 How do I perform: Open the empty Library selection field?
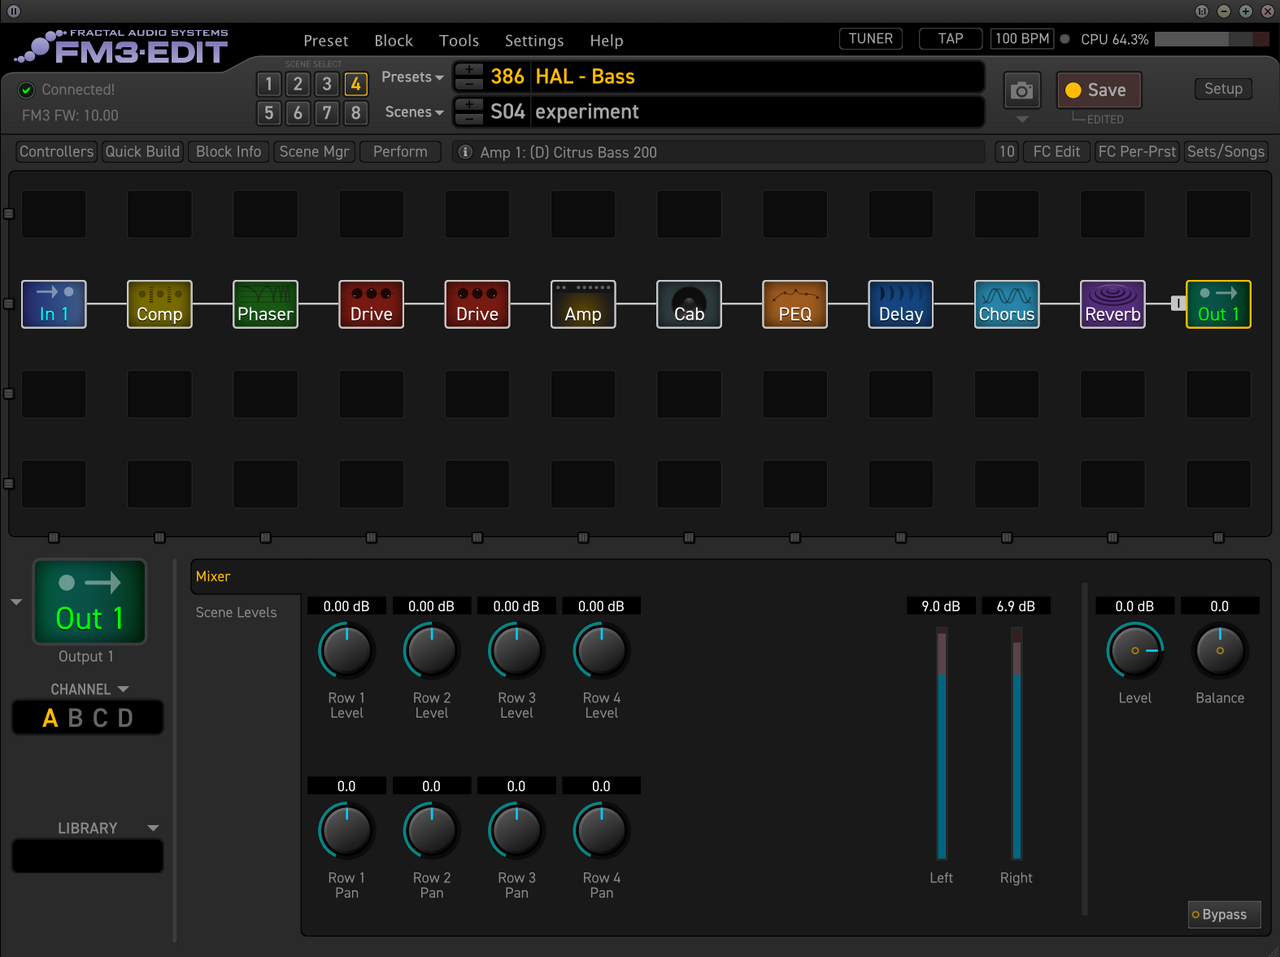pos(87,856)
